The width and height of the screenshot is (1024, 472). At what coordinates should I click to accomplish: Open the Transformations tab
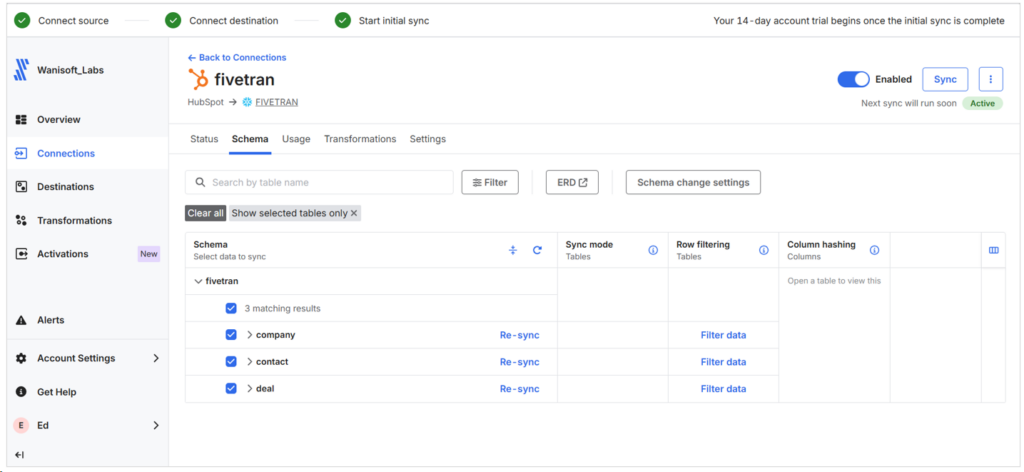360,139
